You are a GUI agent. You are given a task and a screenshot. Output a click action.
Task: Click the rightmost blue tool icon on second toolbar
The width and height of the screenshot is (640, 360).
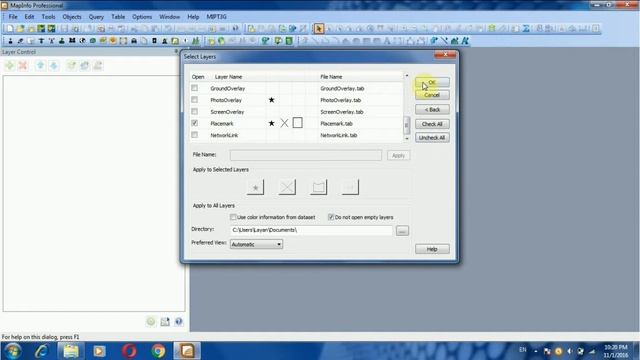(x=465, y=41)
